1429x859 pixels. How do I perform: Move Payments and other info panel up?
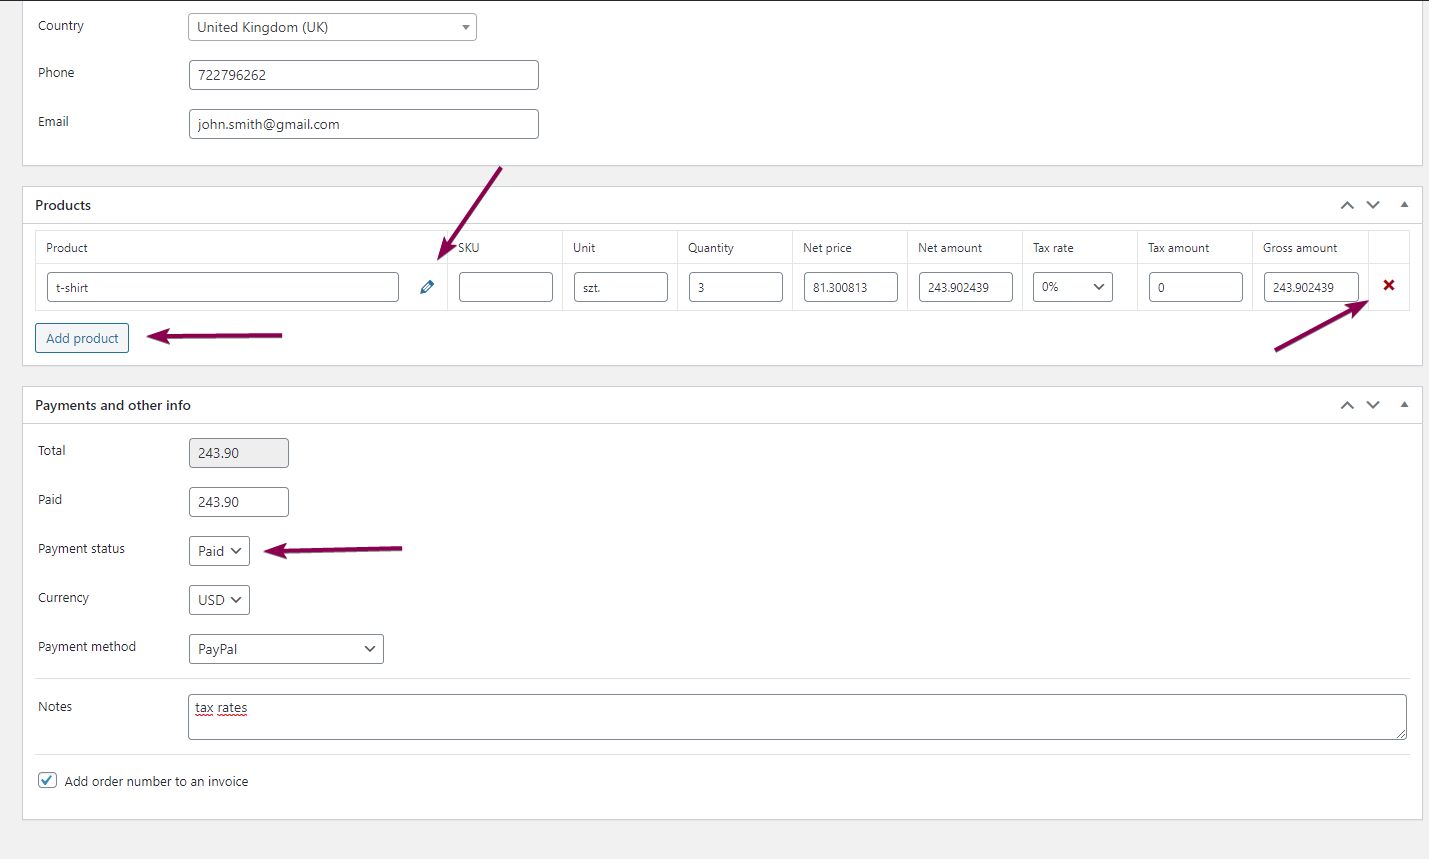tap(1347, 405)
